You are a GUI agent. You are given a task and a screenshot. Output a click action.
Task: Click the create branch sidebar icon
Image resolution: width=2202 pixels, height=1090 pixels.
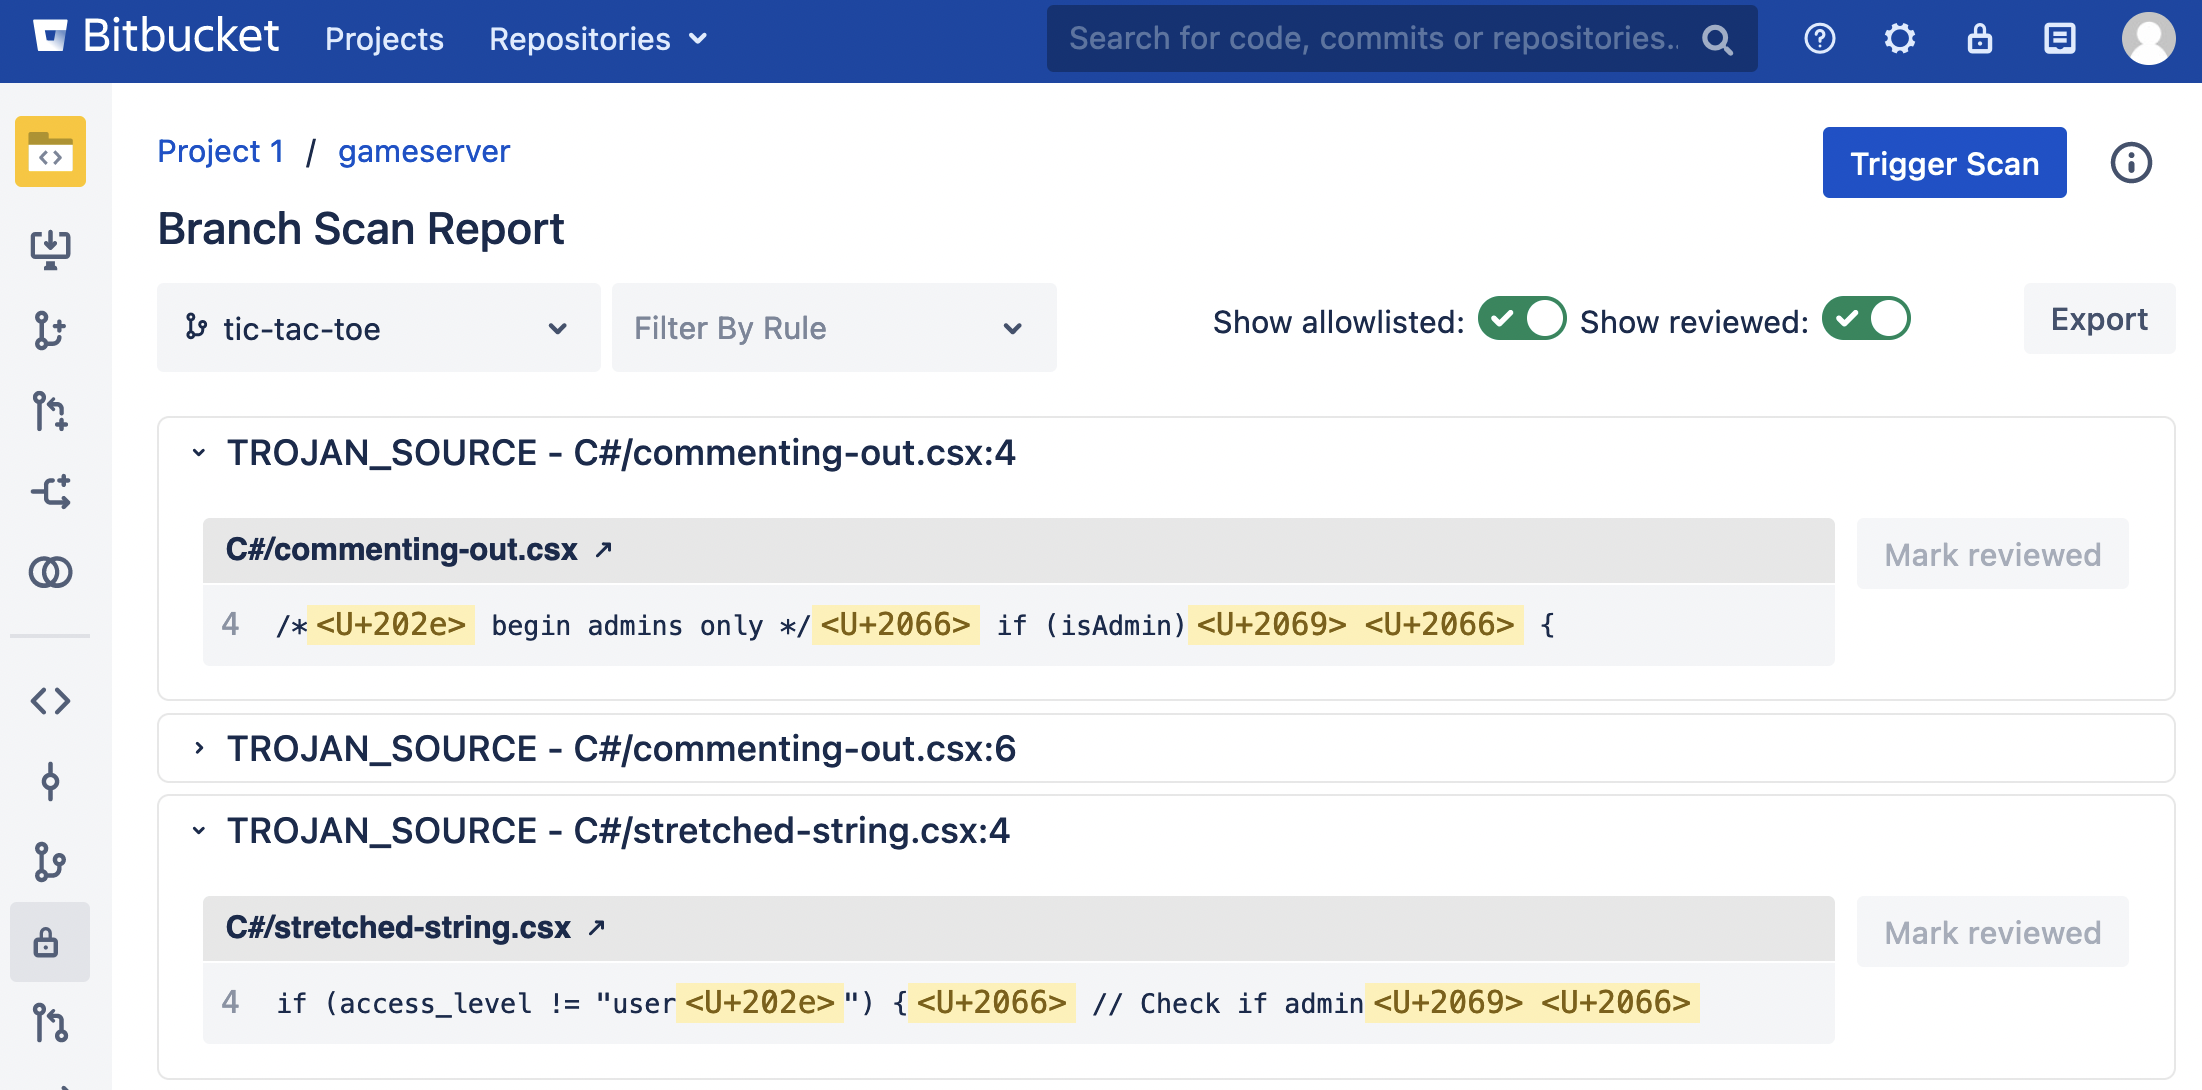(x=50, y=330)
